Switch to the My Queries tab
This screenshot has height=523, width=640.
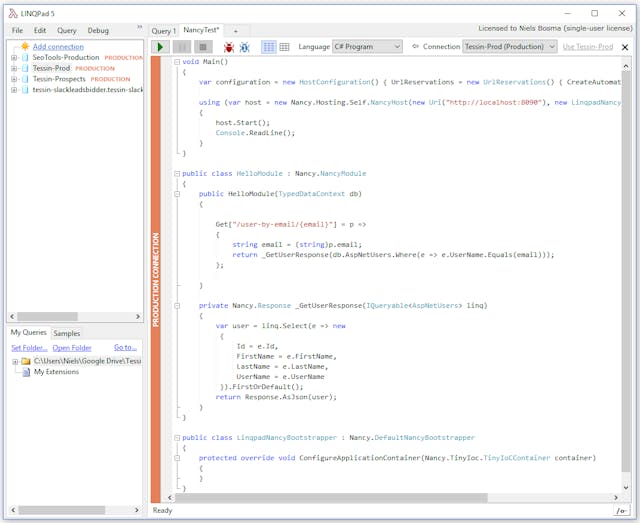coord(29,332)
